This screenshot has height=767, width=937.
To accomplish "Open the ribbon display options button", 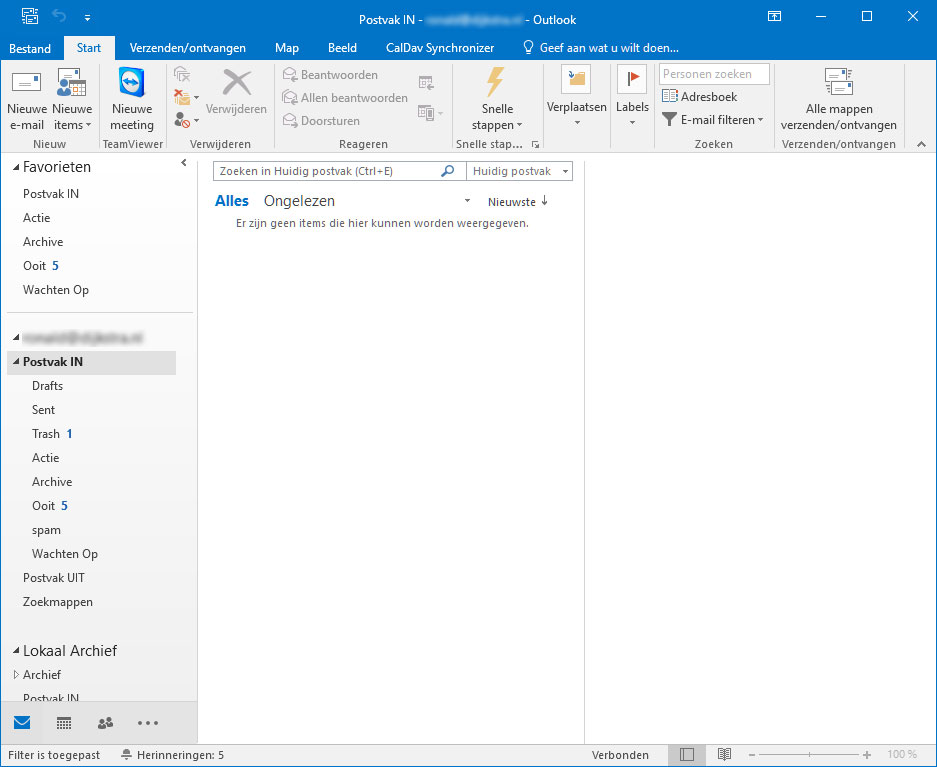I will (x=774, y=17).
